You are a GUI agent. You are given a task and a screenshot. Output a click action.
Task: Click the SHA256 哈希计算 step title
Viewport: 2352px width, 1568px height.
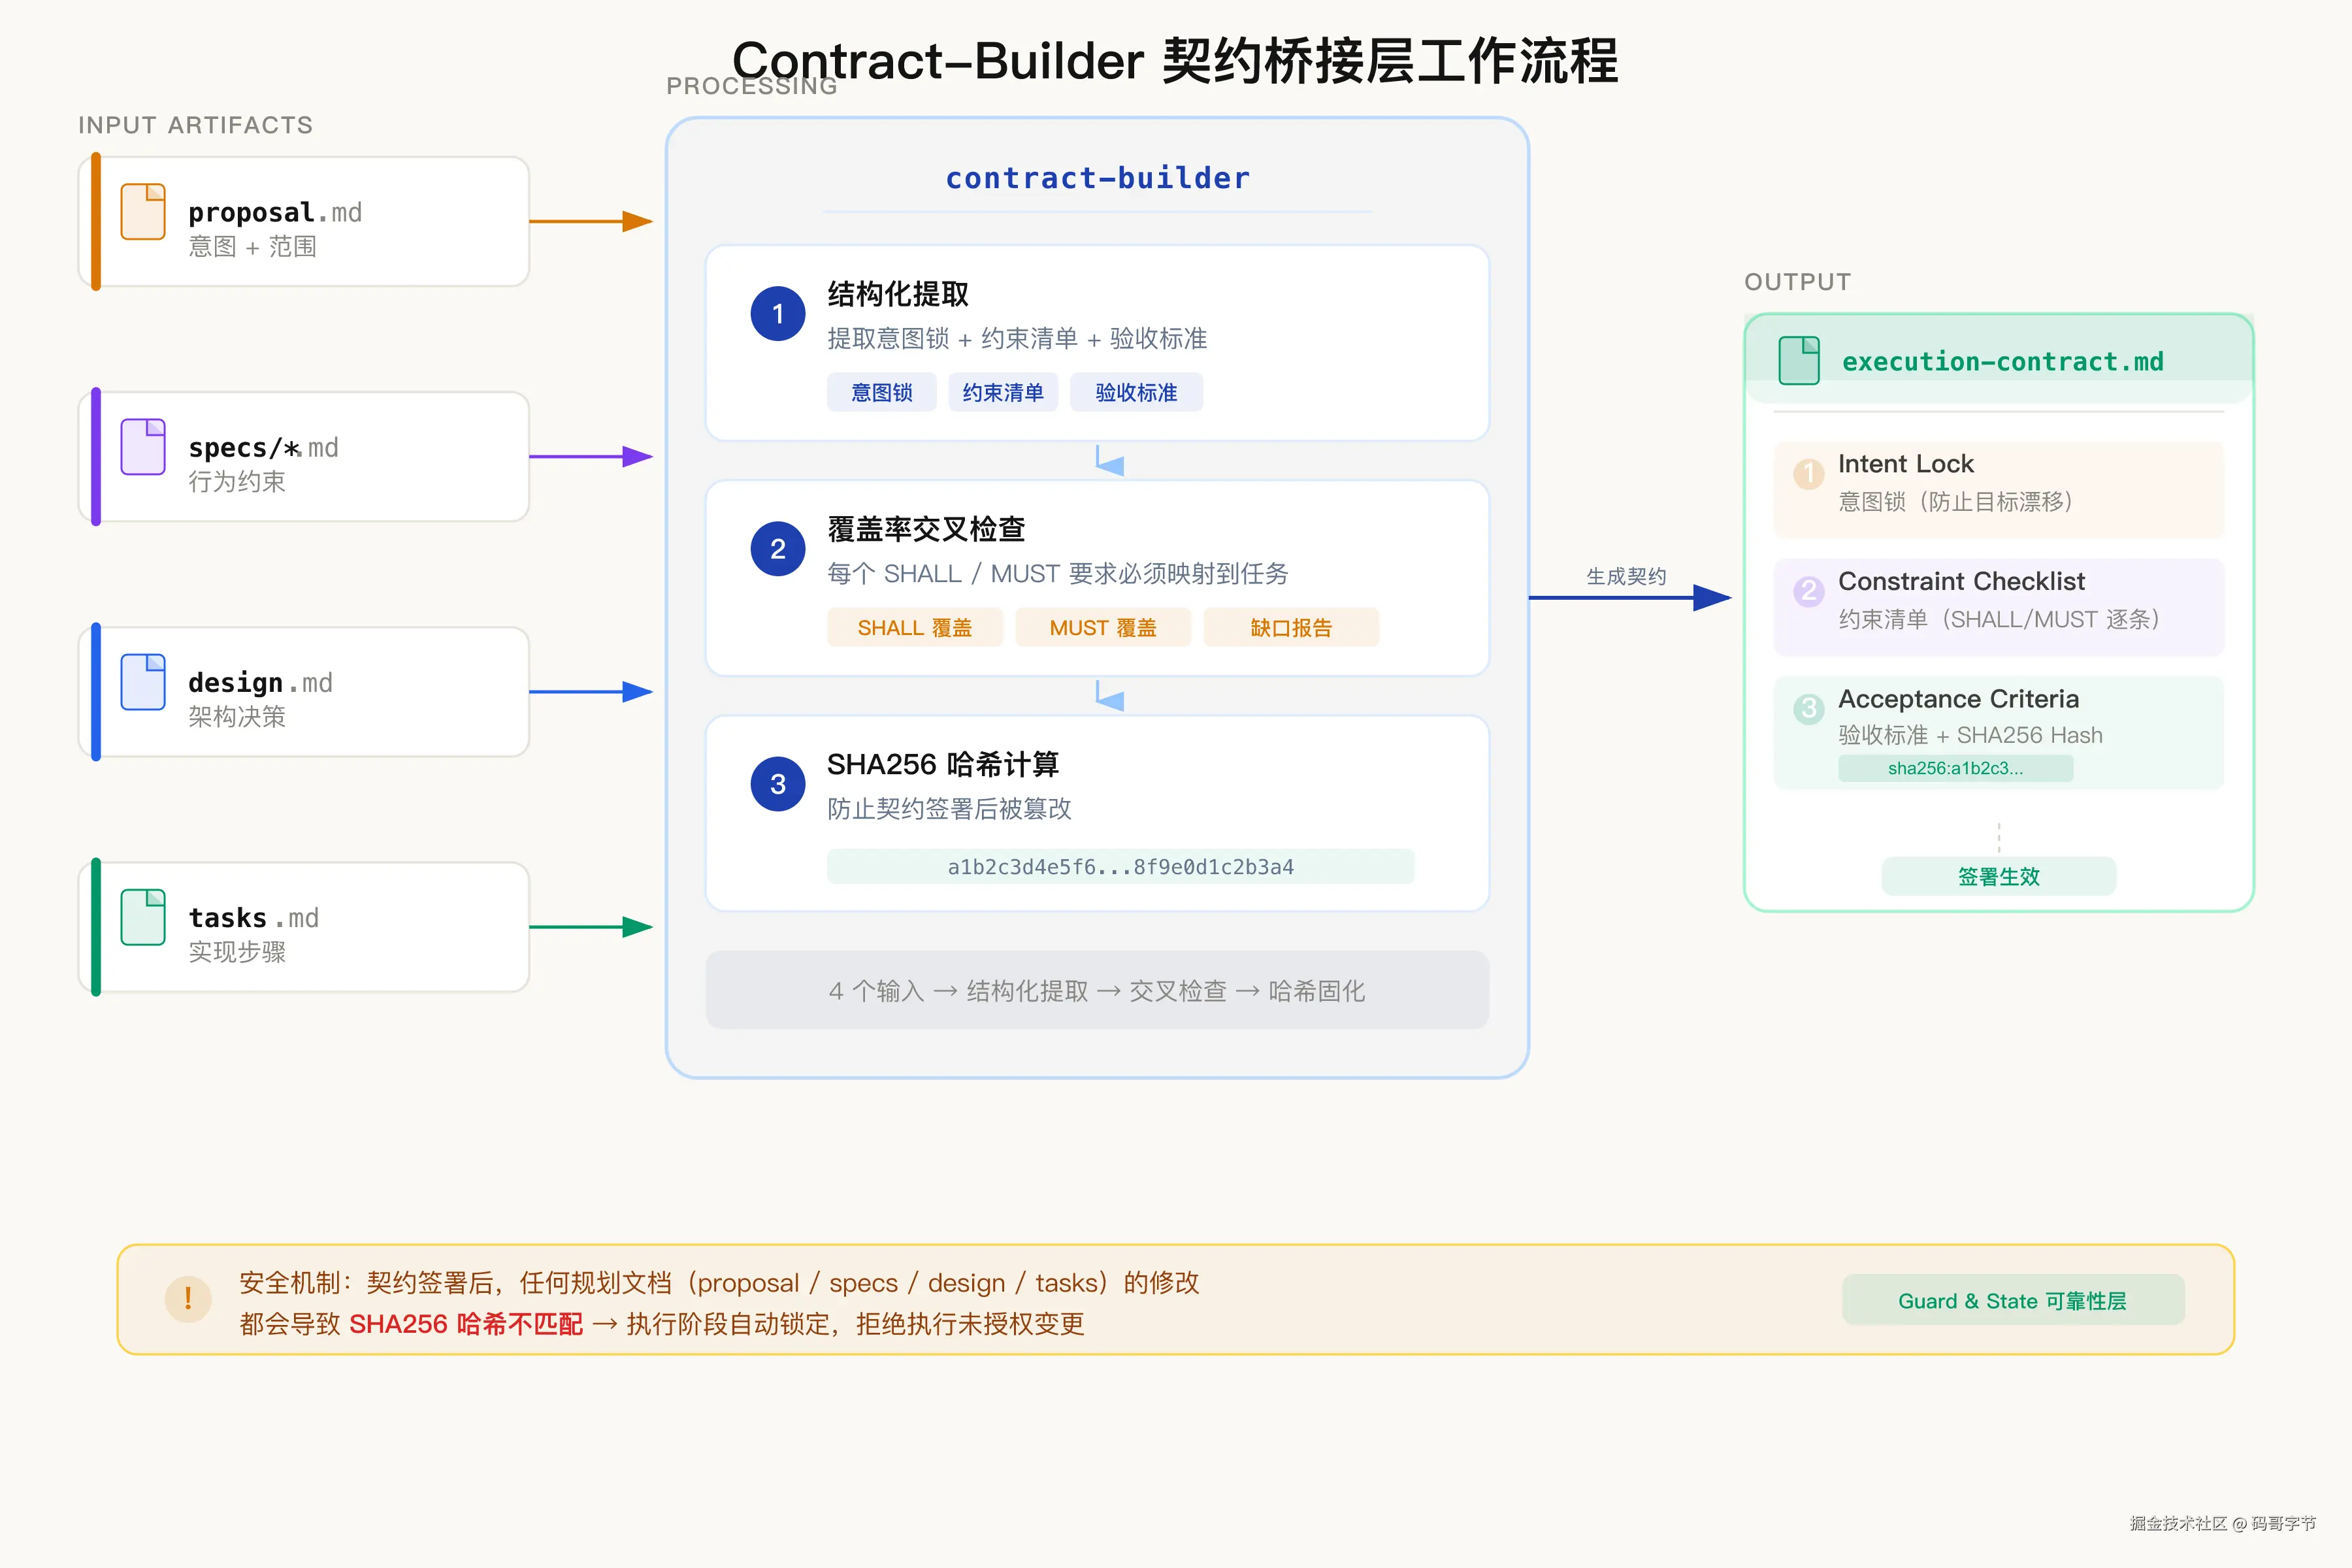click(942, 764)
